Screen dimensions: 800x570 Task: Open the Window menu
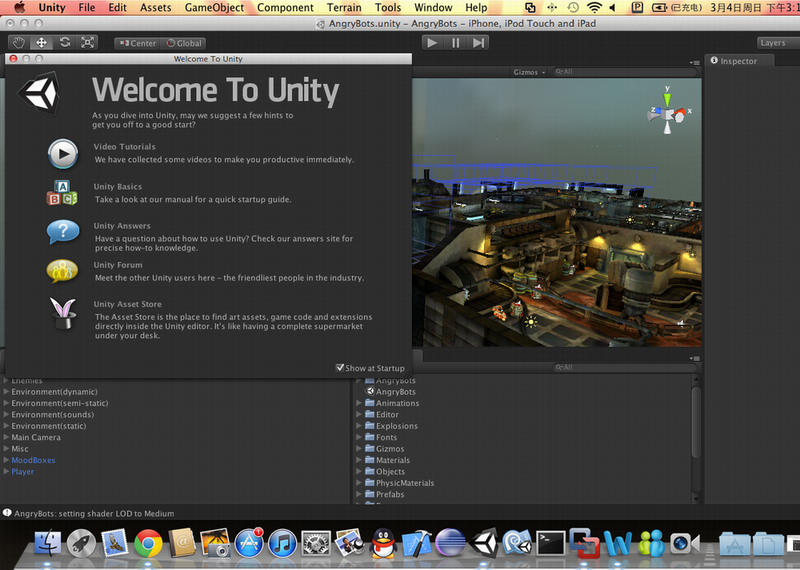tap(433, 8)
